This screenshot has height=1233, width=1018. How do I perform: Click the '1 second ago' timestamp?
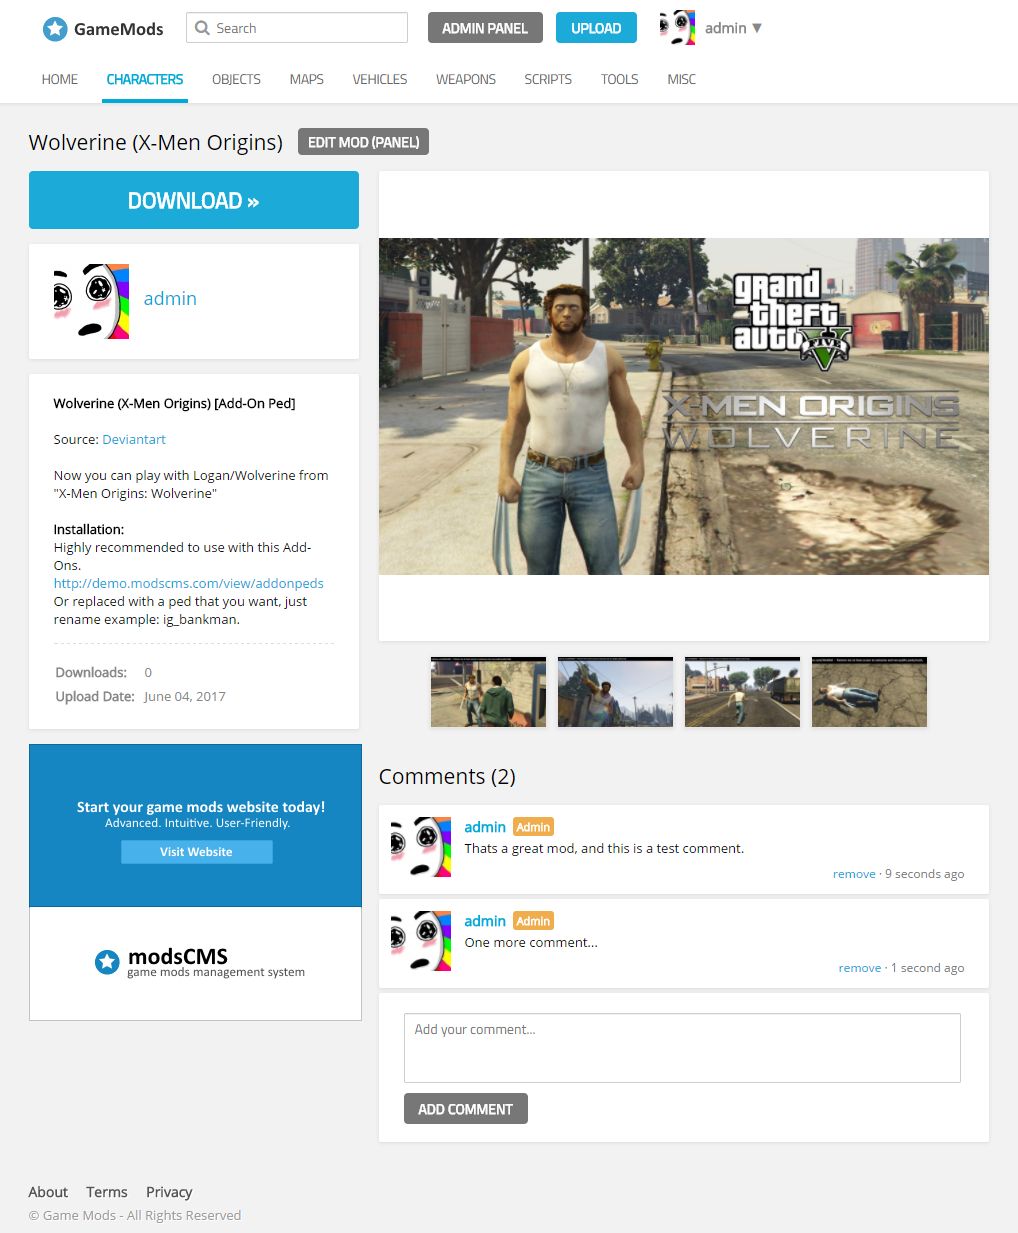928,968
